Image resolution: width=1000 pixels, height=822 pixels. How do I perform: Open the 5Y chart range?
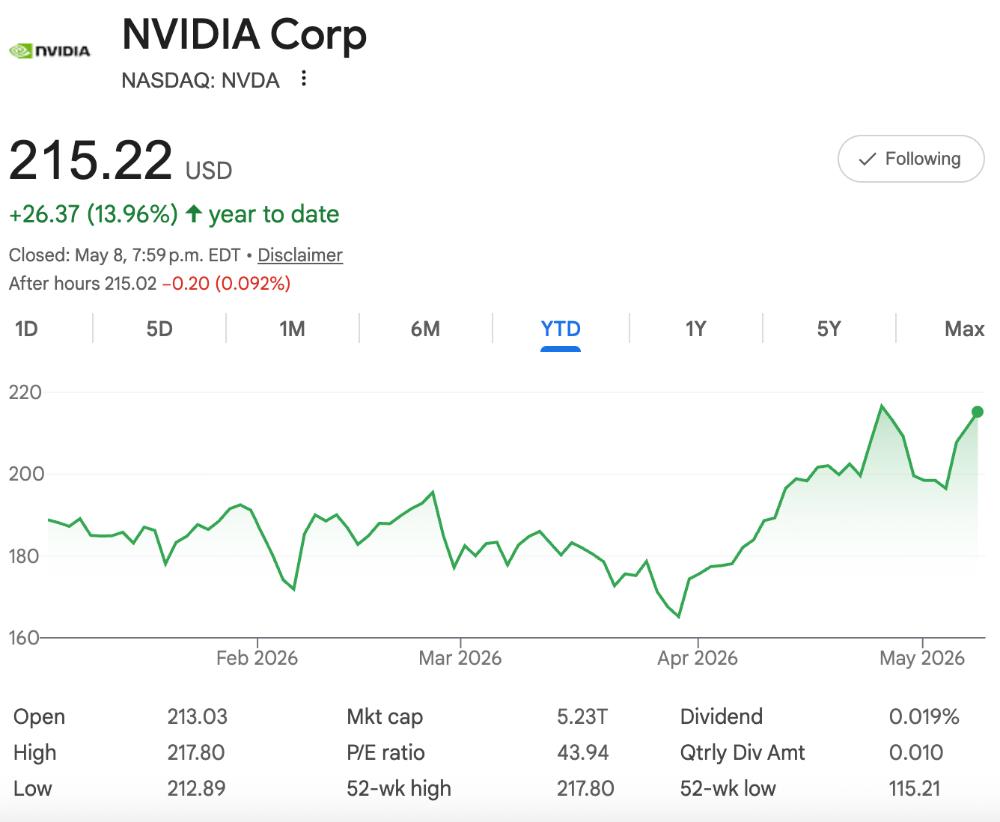pyautogui.click(x=829, y=329)
